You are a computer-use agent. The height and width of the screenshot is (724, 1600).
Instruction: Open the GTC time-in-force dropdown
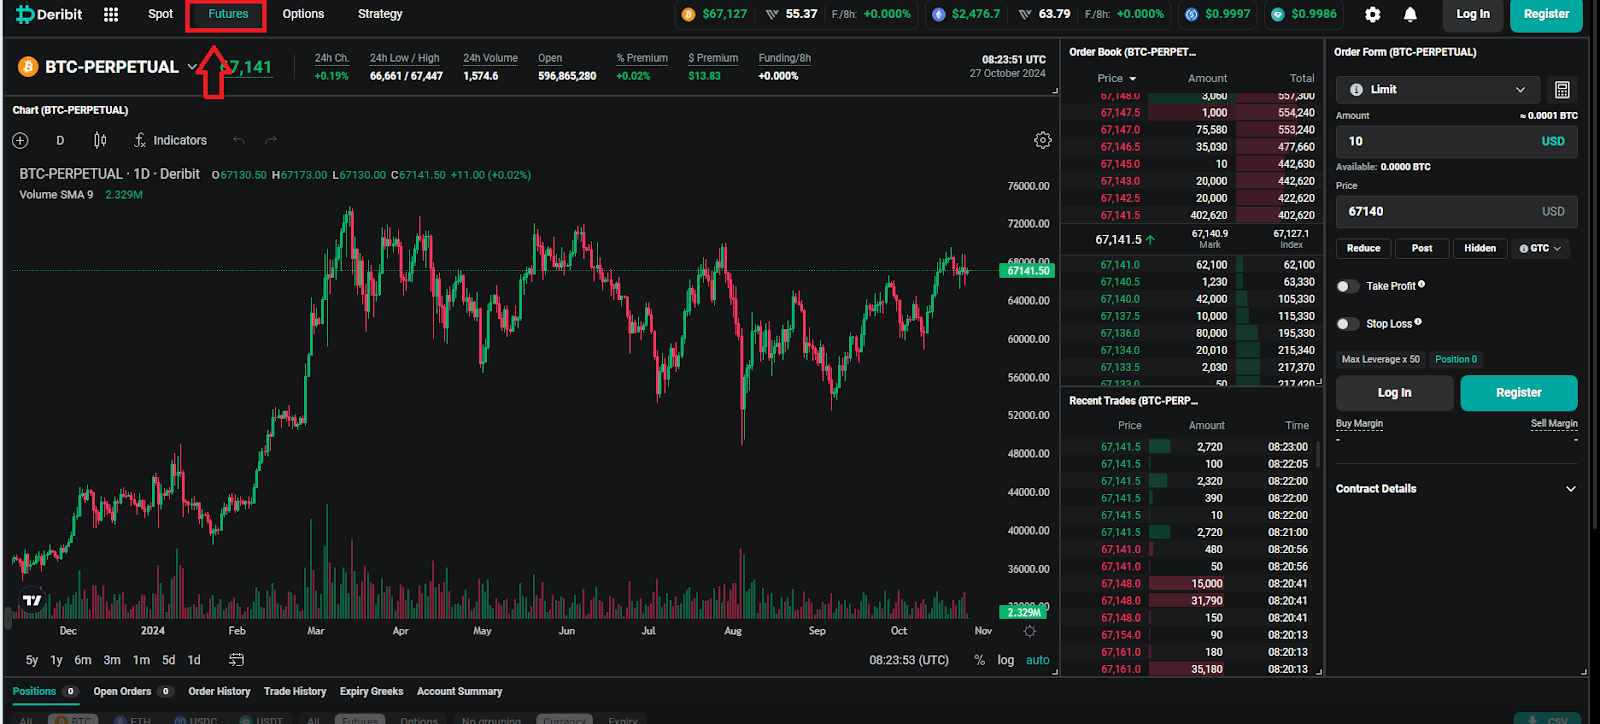pyautogui.click(x=1539, y=248)
